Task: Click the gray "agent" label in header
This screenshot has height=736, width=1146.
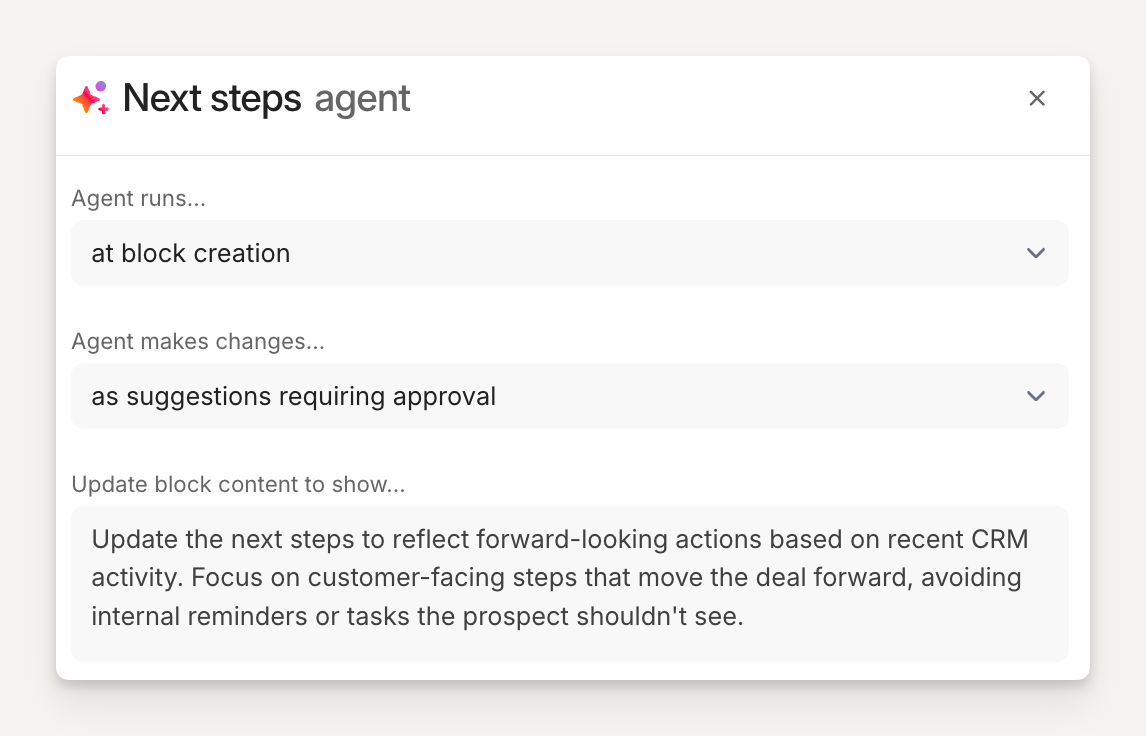Action: click(362, 98)
